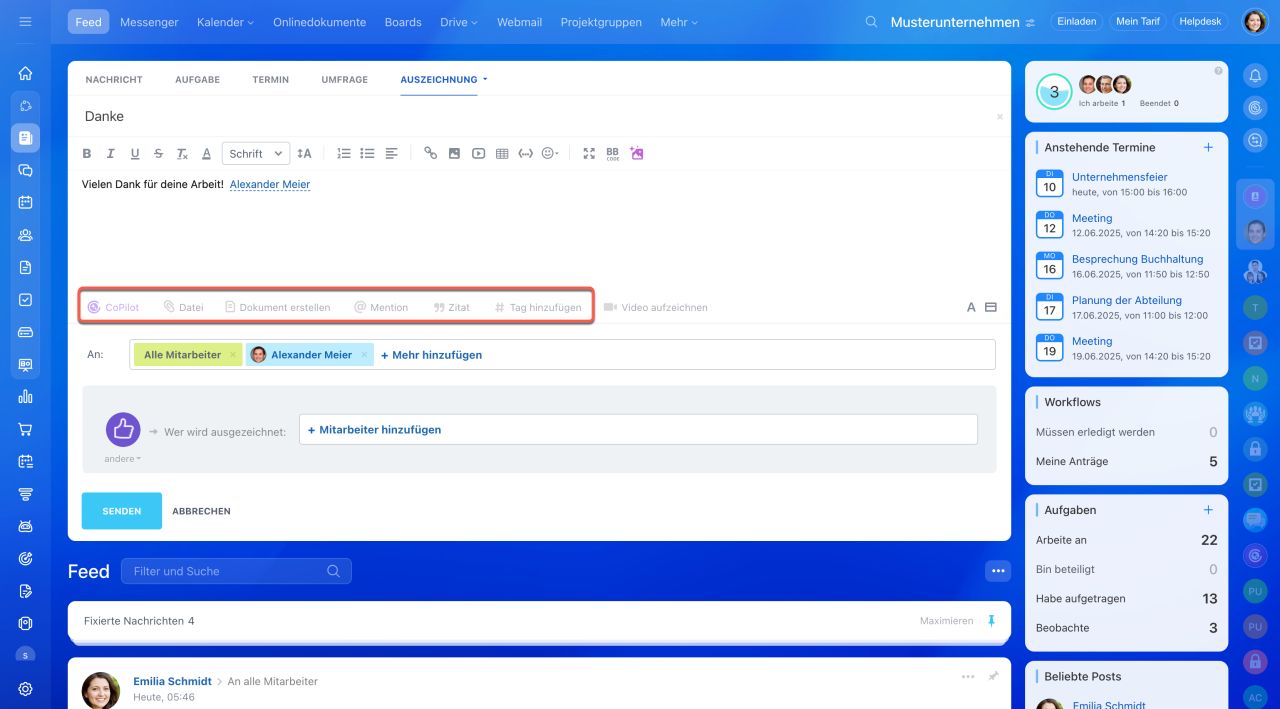Open the Helpdesk button

[x=1200, y=22]
